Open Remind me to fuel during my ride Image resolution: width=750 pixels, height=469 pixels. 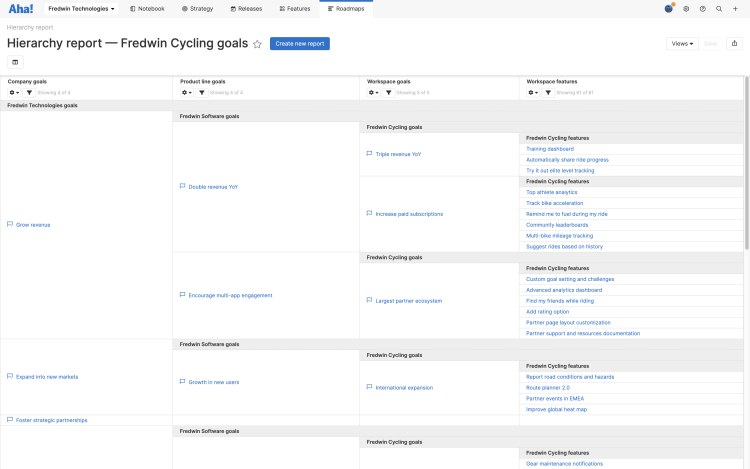567,214
